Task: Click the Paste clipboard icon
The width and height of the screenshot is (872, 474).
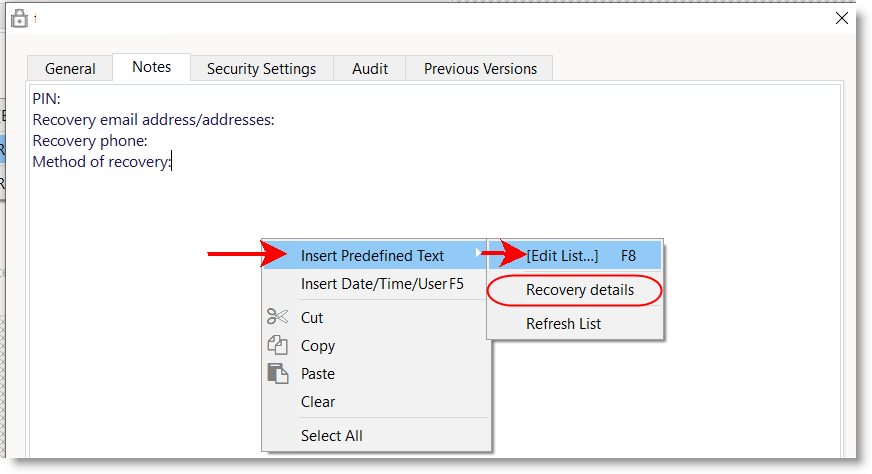Action: 277,373
